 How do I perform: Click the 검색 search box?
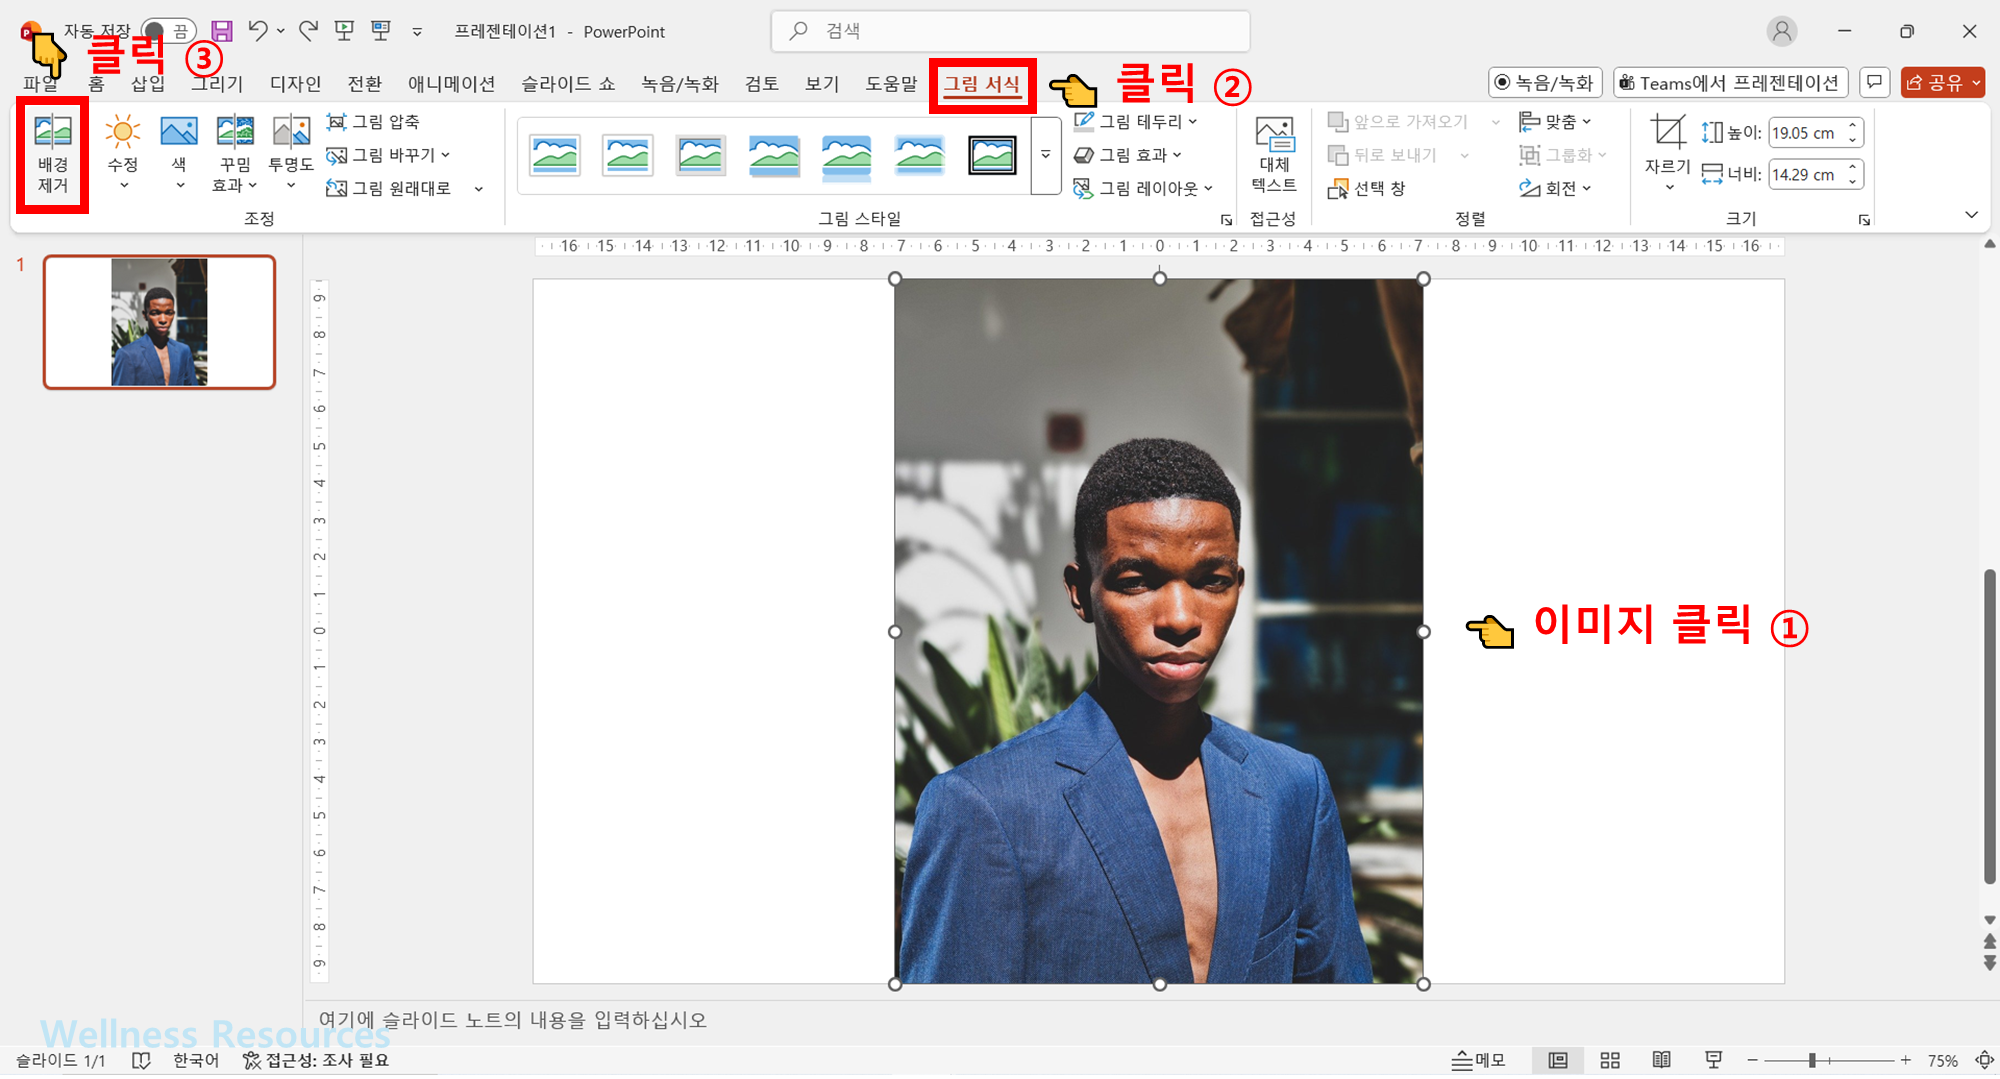[1010, 31]
